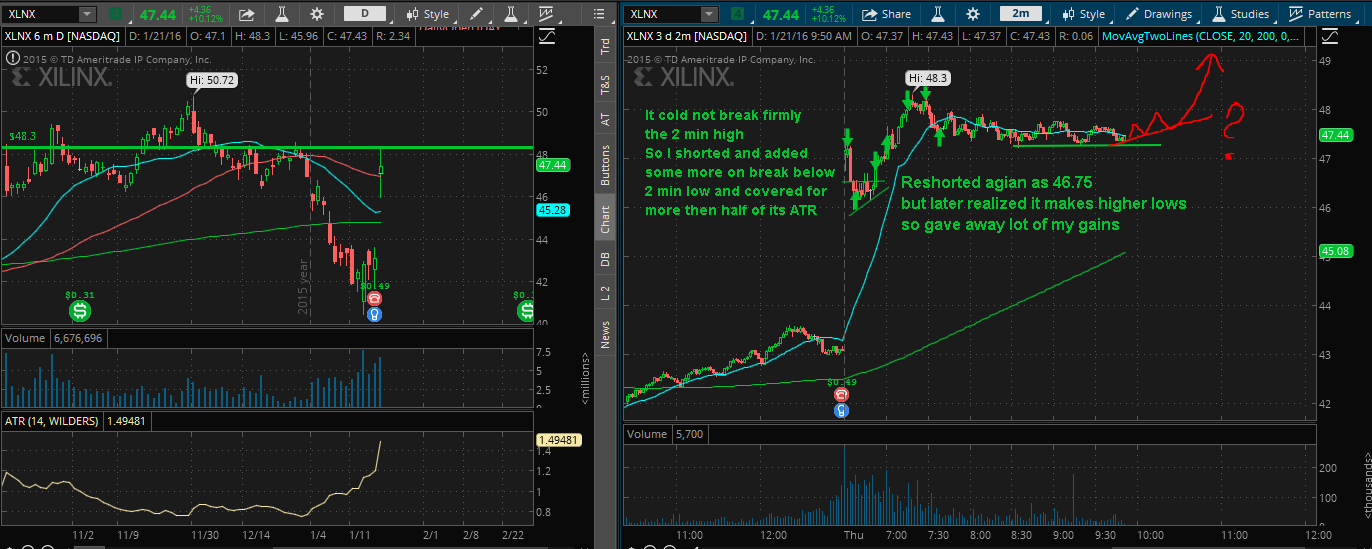This screenshot has width=1372, height=549.
Task: Click the ATR (14, WILDERS) study label
Action: click(x=52, y=421)
